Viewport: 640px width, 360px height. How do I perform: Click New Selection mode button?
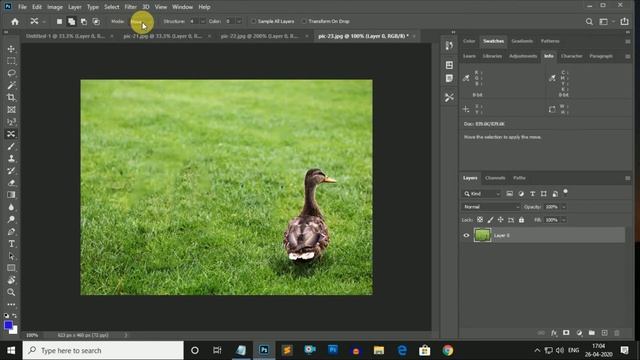click(x=59, y=22)
